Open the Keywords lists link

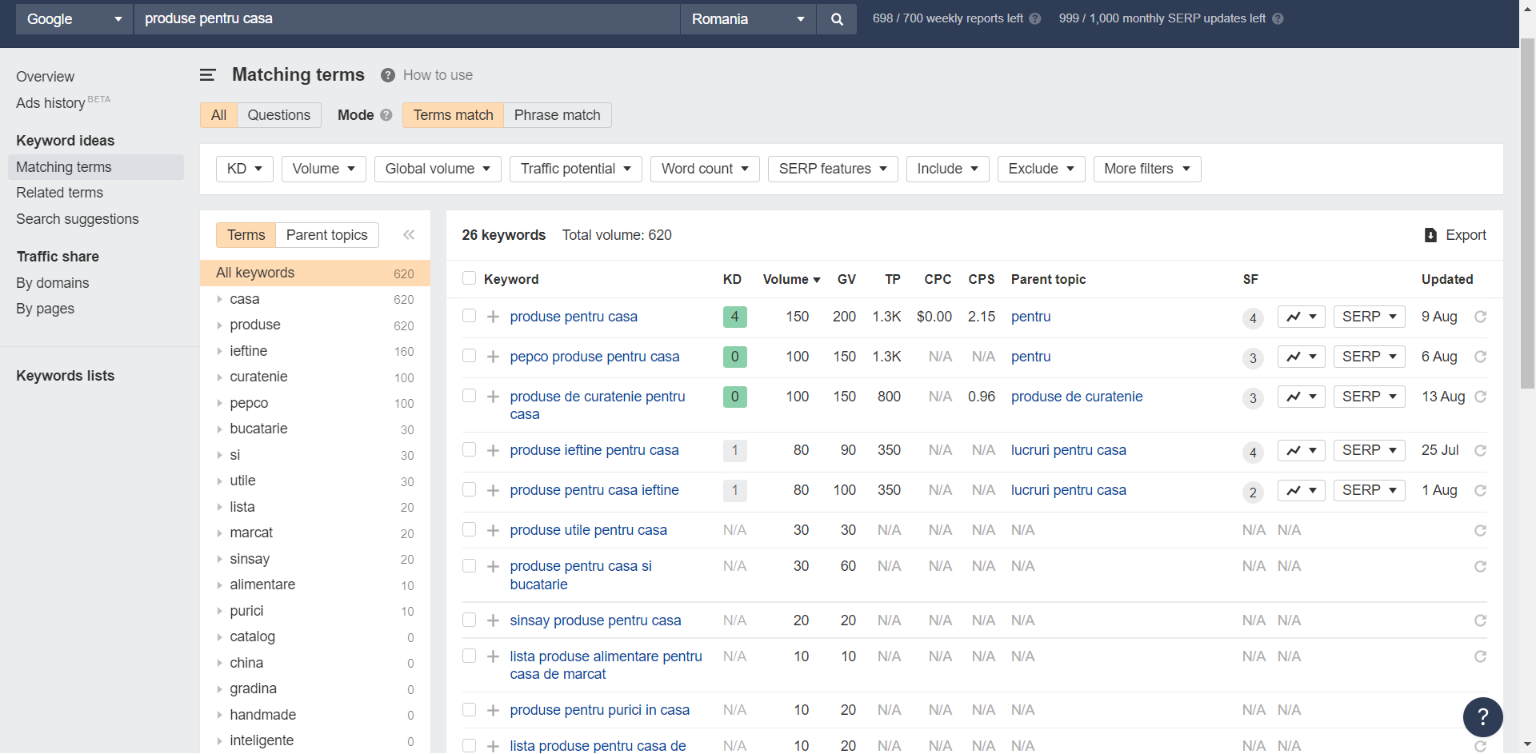tap(65, 376)
